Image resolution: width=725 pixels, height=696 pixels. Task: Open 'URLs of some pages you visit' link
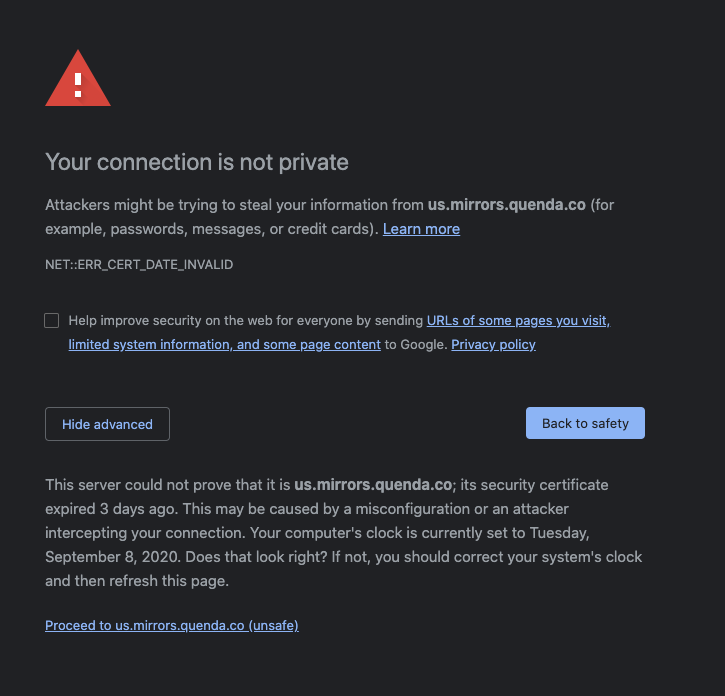518,321
